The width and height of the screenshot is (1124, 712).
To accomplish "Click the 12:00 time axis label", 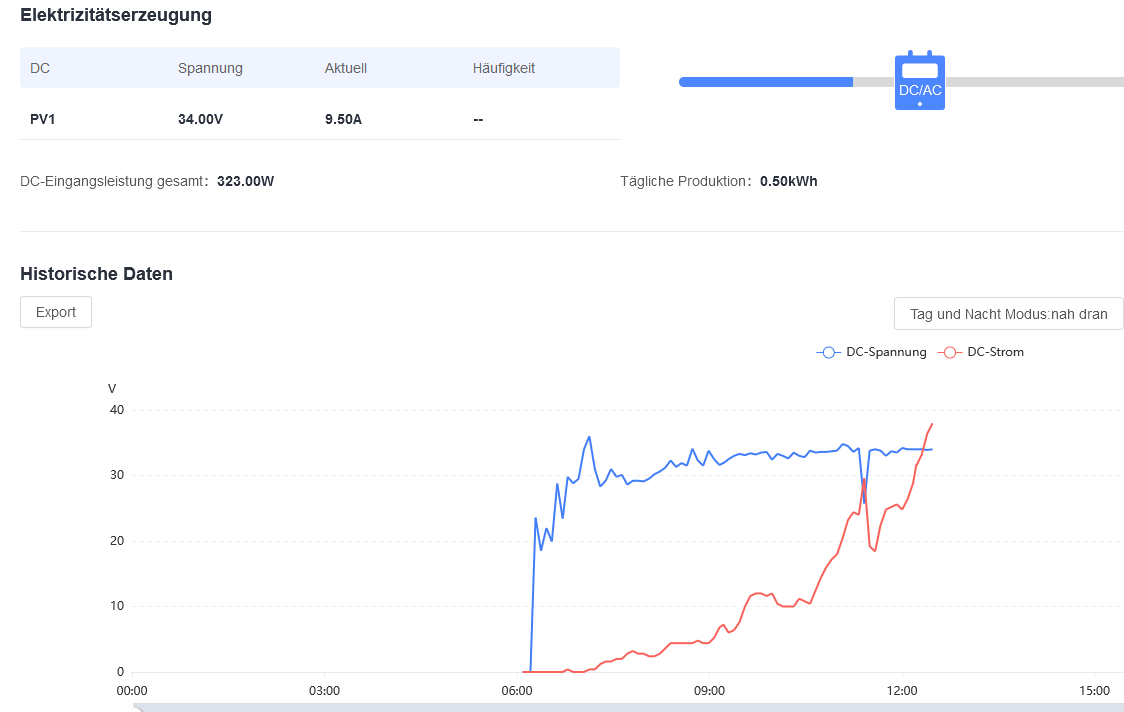I will tap(902, 690).
